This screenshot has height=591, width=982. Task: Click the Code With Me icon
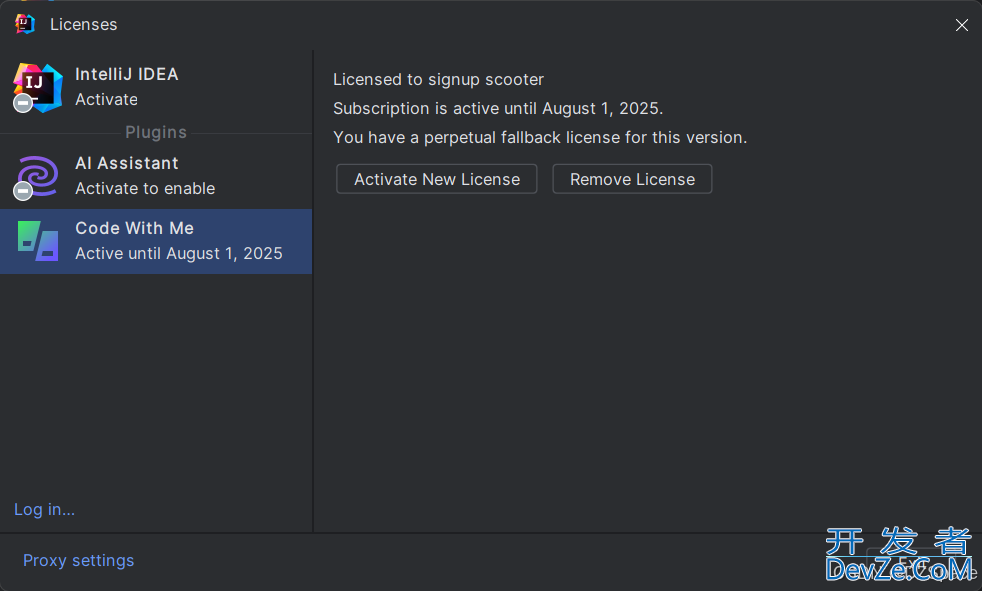(38, 241)
